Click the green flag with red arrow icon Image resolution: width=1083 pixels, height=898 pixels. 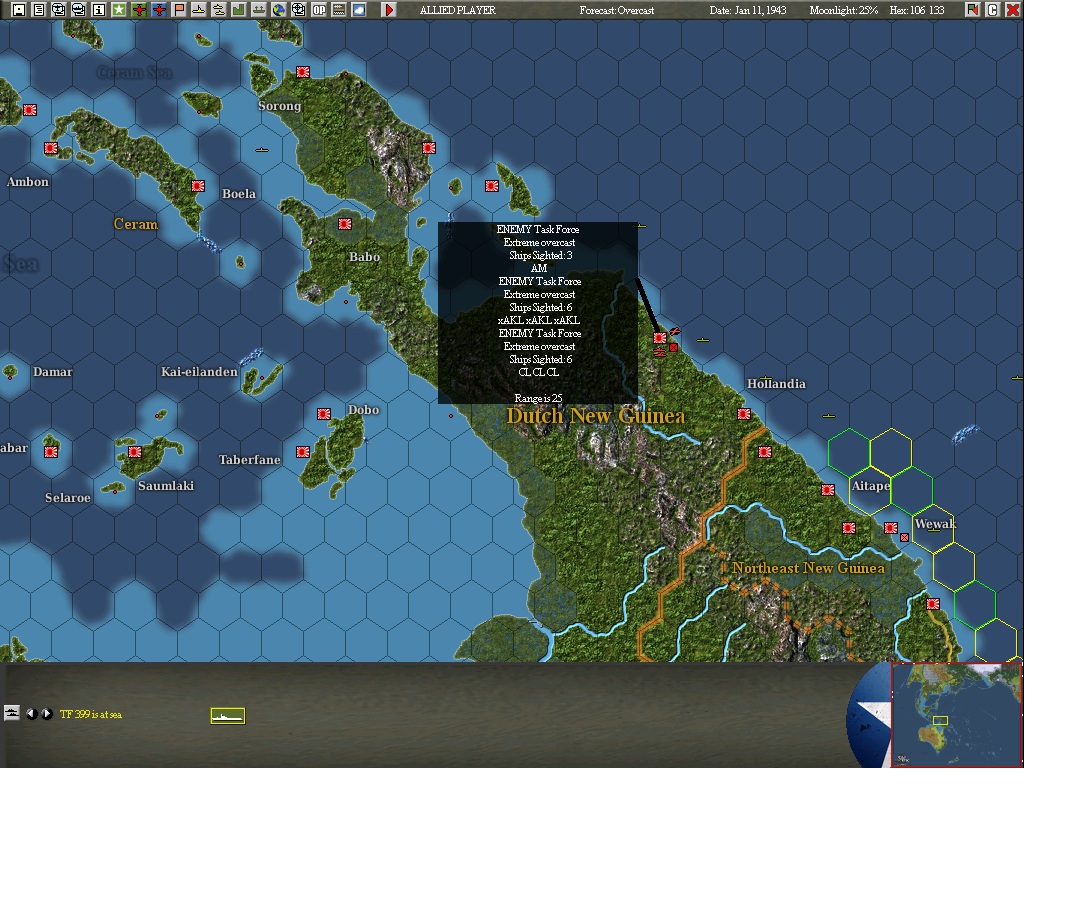click(972, 10)
